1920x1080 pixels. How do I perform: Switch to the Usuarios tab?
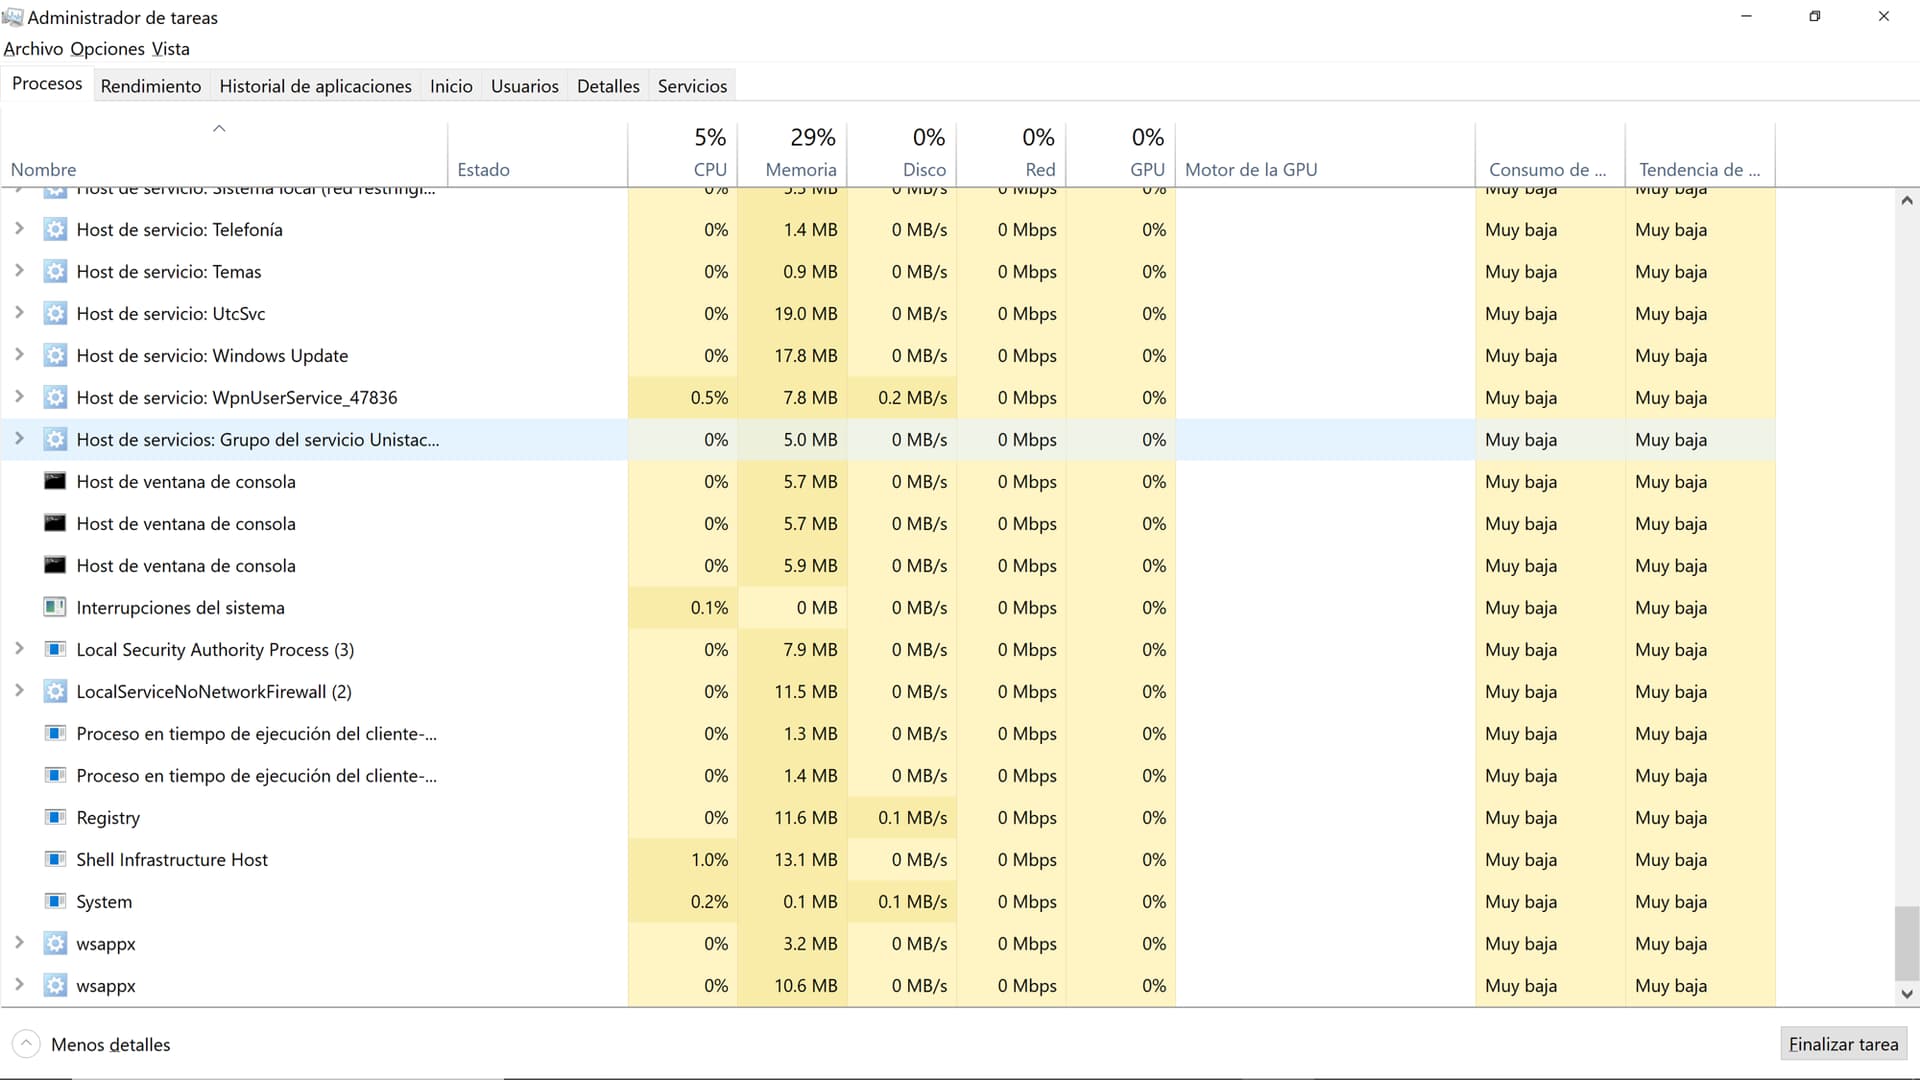[x=524, y=86]
